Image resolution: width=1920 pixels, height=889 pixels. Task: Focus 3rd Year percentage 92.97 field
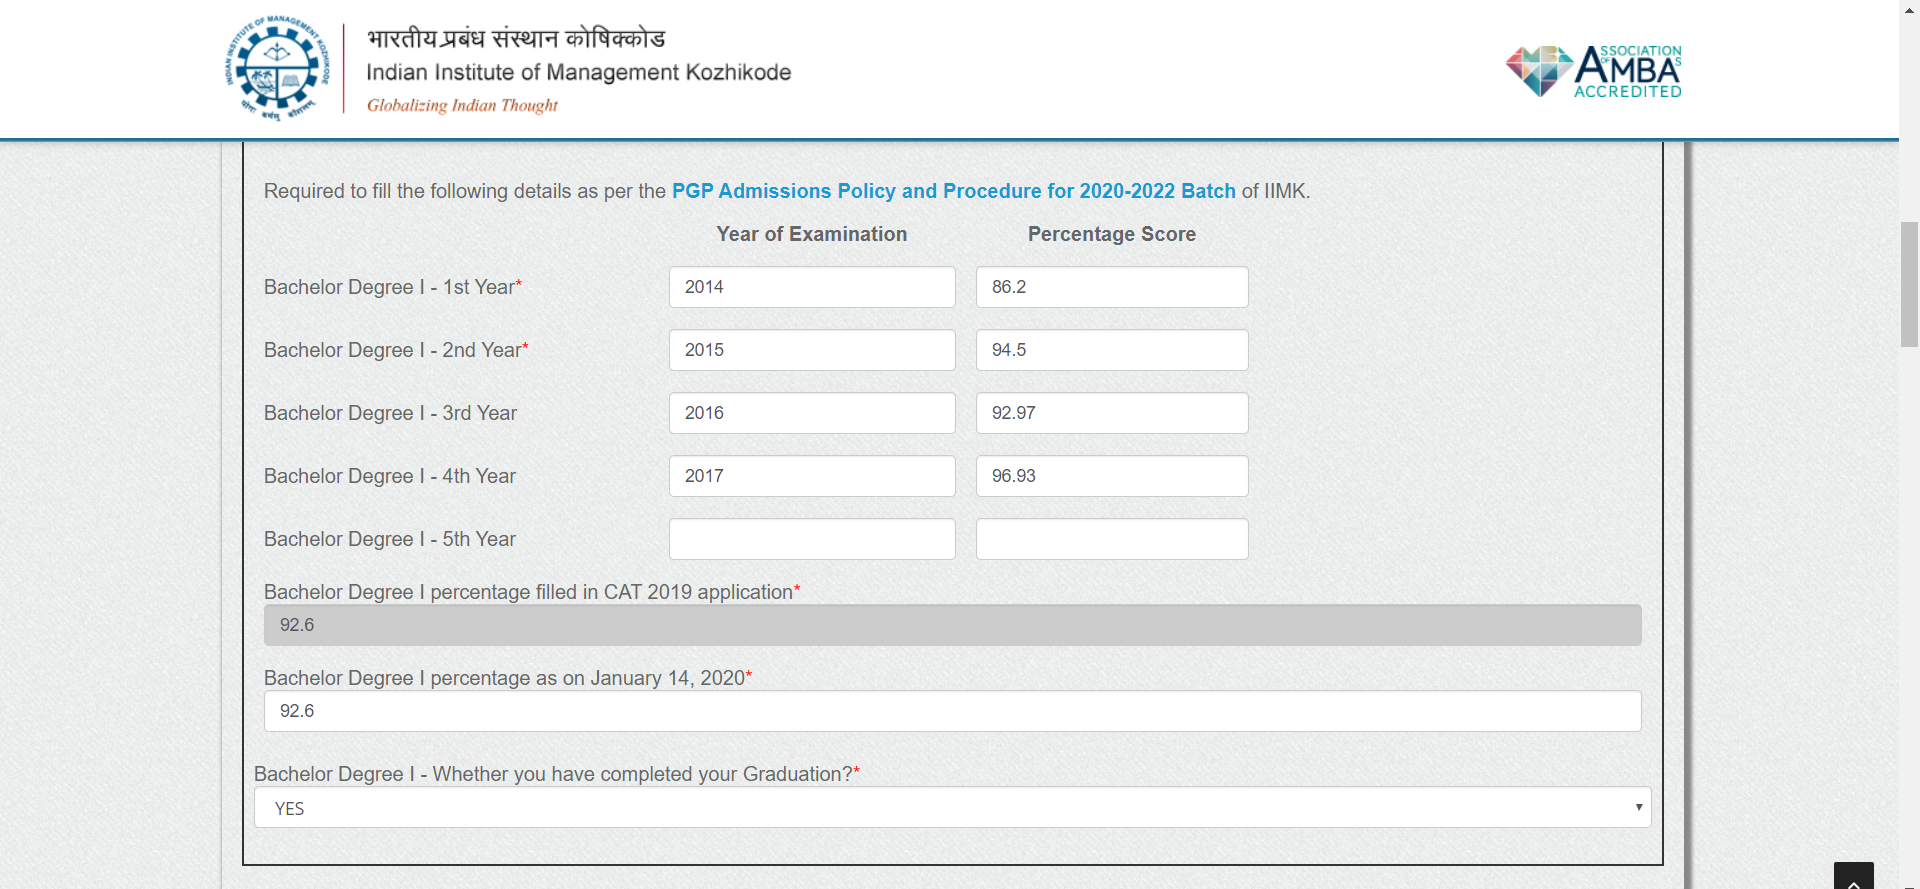pos(1112,413)
